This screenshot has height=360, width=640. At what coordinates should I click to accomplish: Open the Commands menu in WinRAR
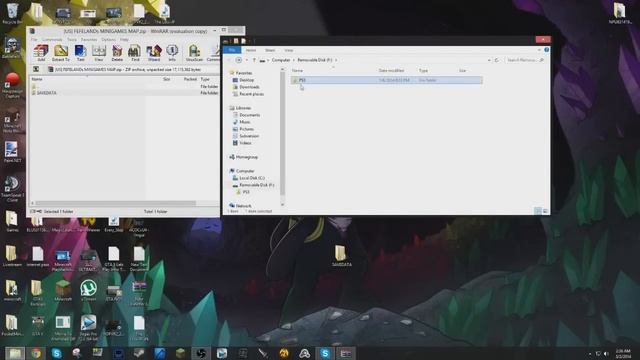point(52,40)
